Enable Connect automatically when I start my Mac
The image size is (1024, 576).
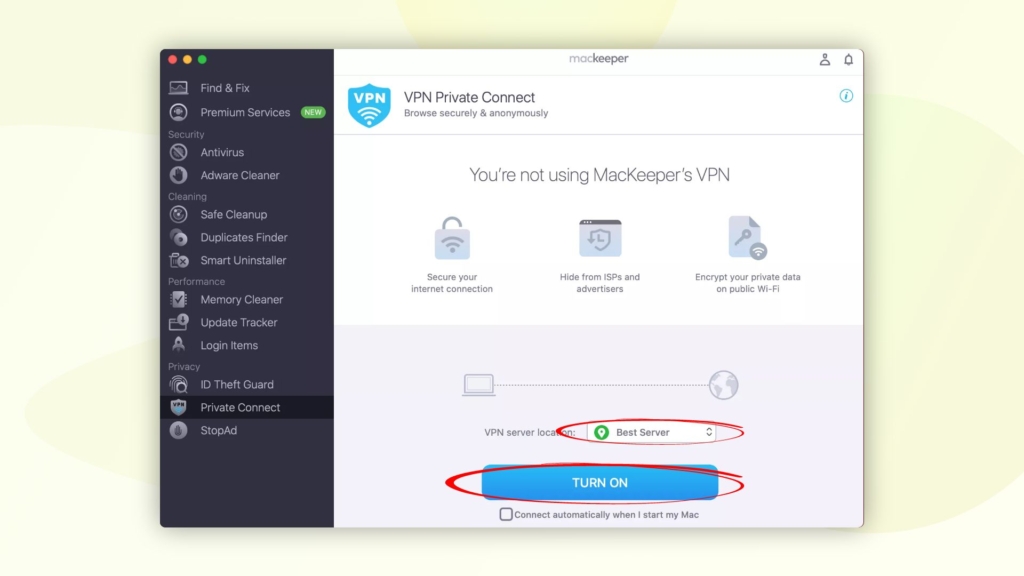[x=506, y=515]
